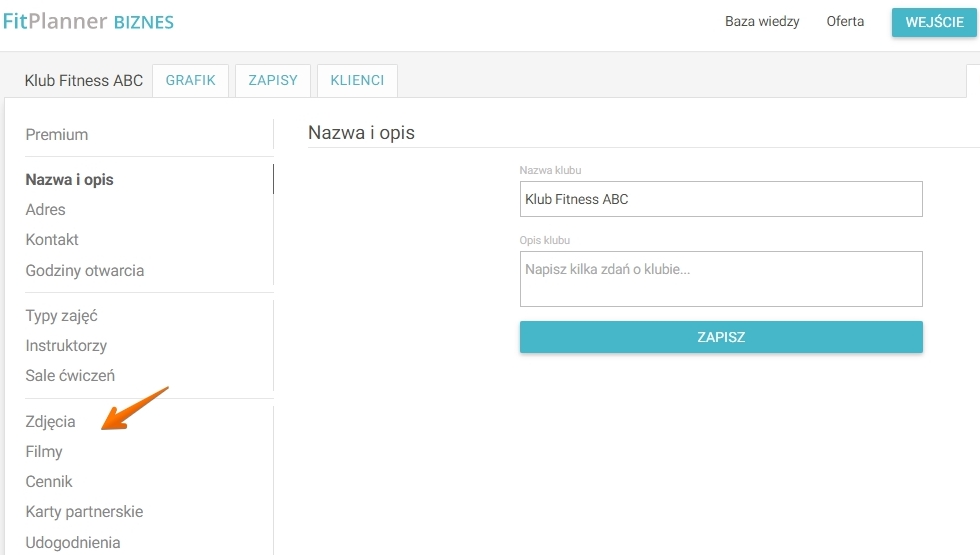This screenshot has height=555, width=980.
Task: Select Filmy in the sidebar menu
Action: [44, 452]
